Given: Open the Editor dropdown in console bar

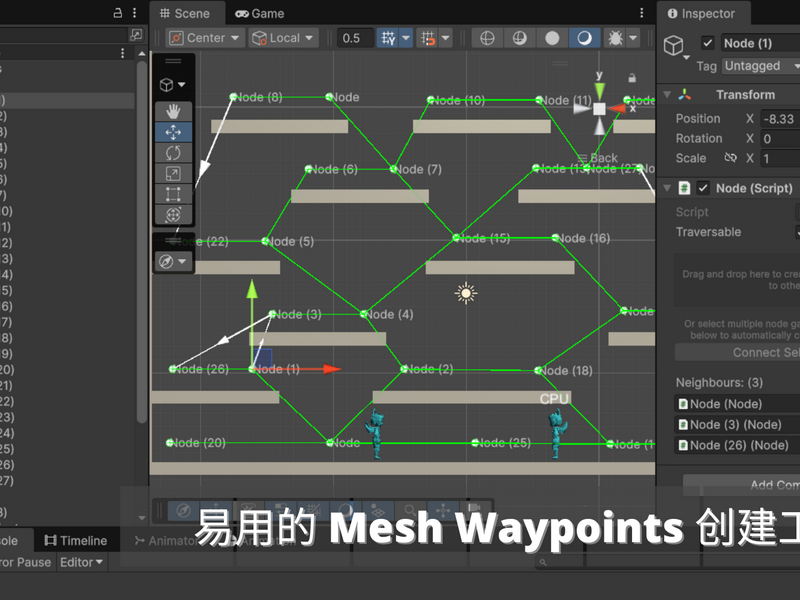Looking at the screenshot, I should tap(81, 562).
